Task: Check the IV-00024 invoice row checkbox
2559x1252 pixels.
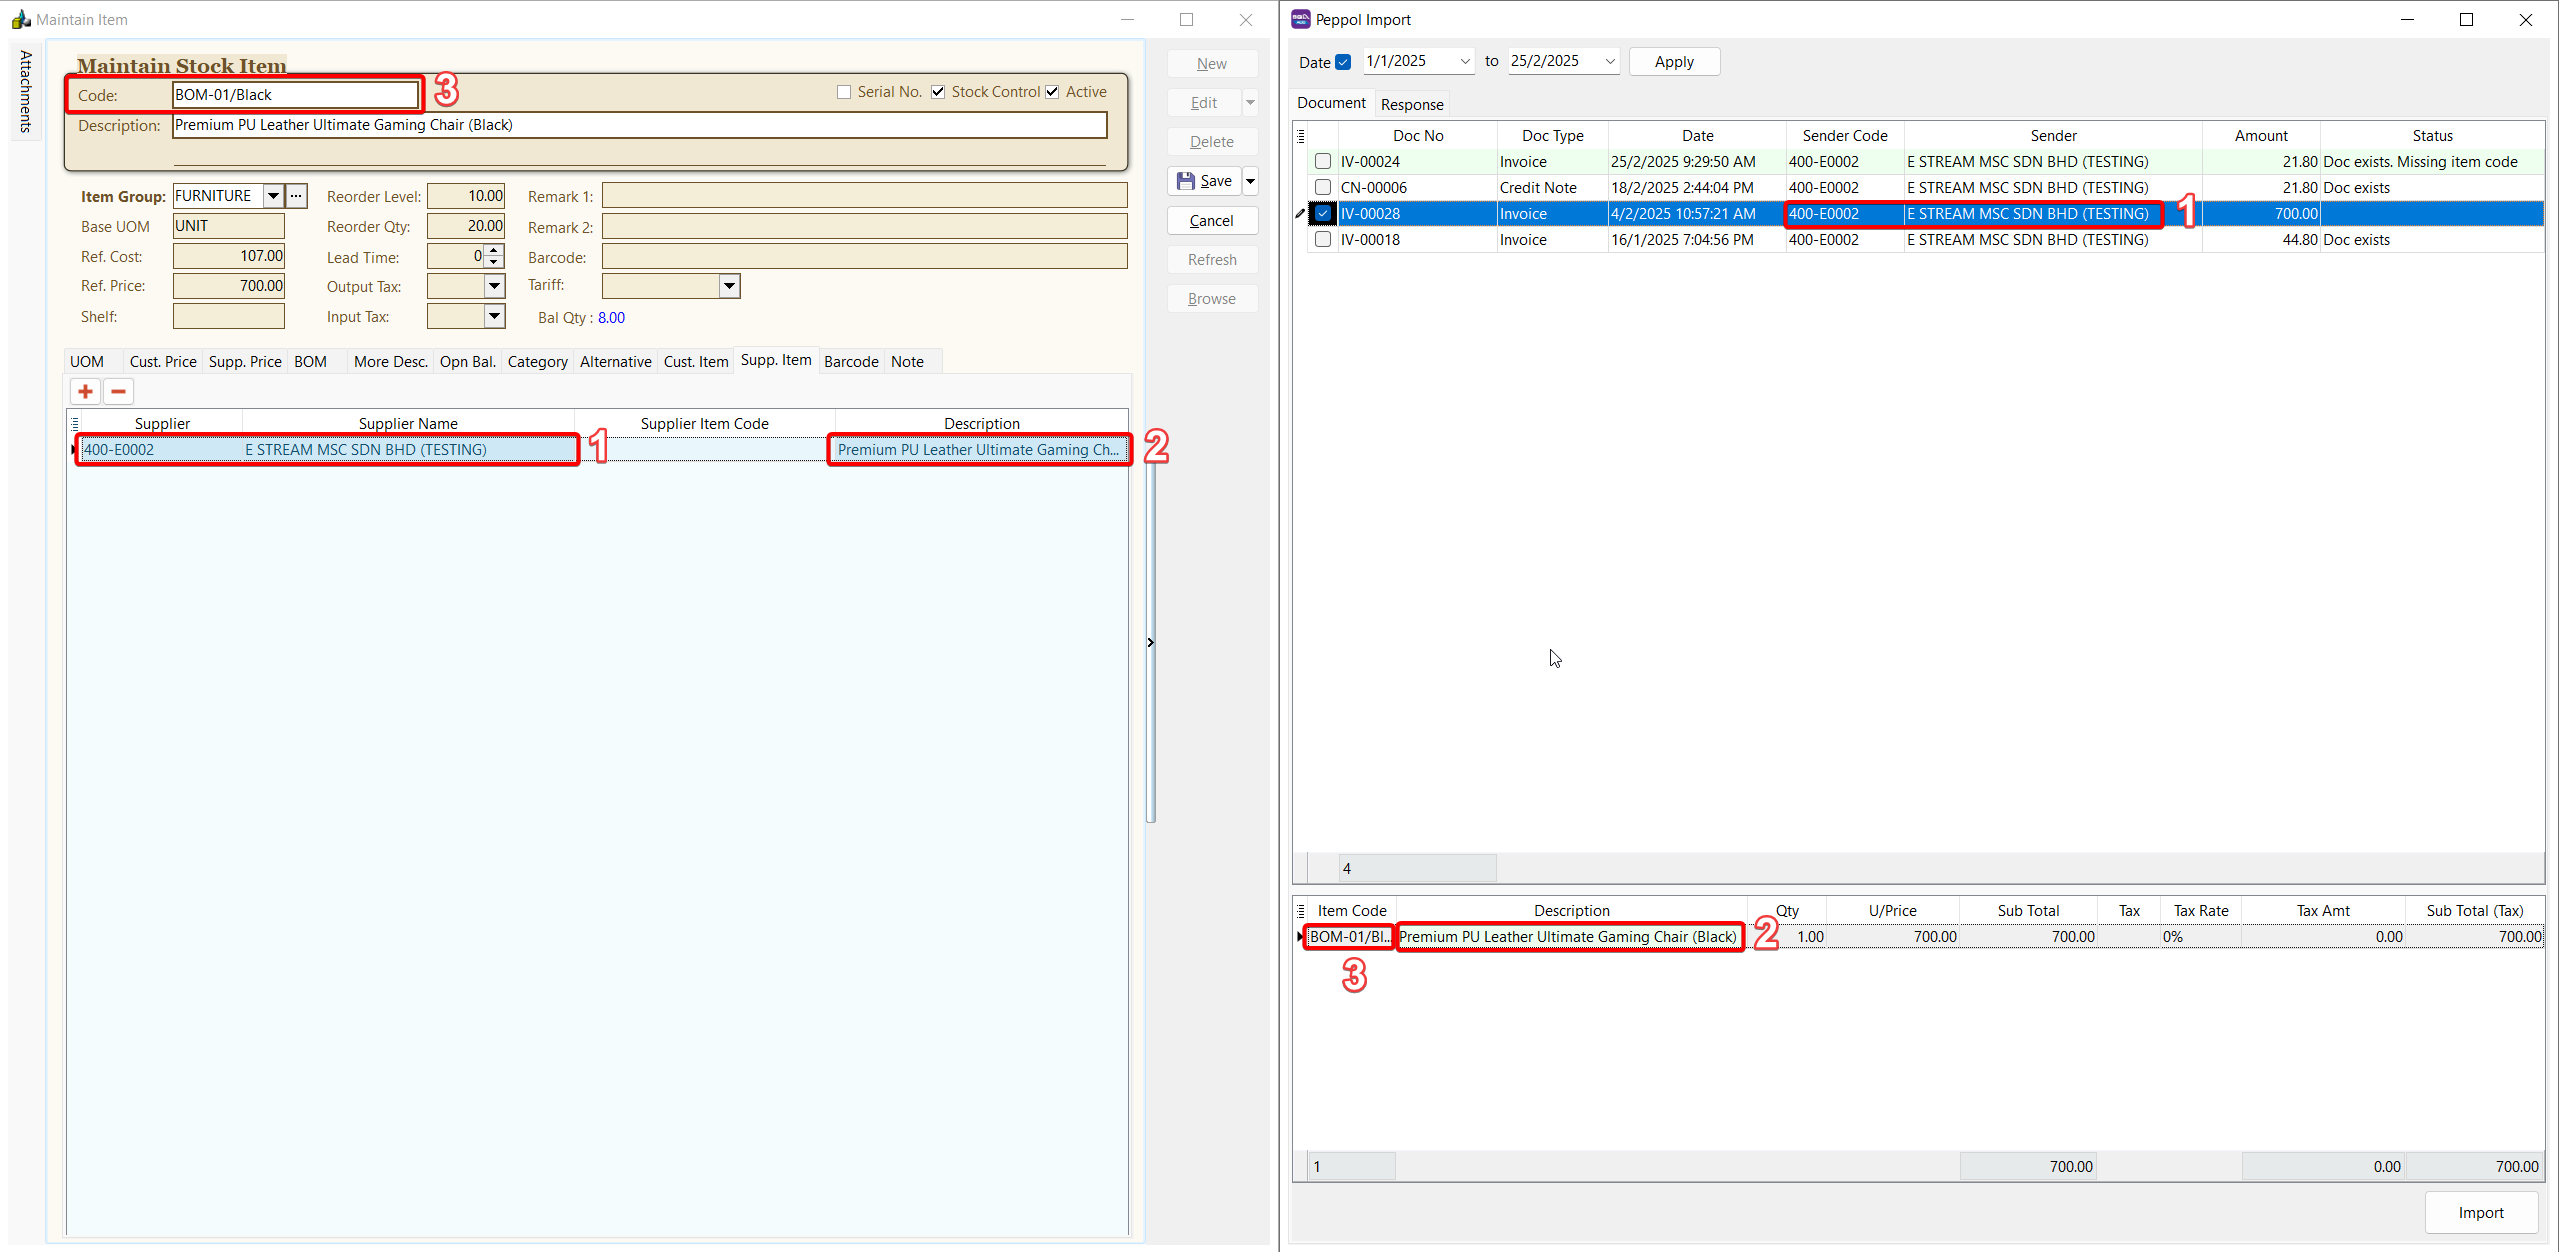Action: pyautogui.click(x=1323, y=161)
